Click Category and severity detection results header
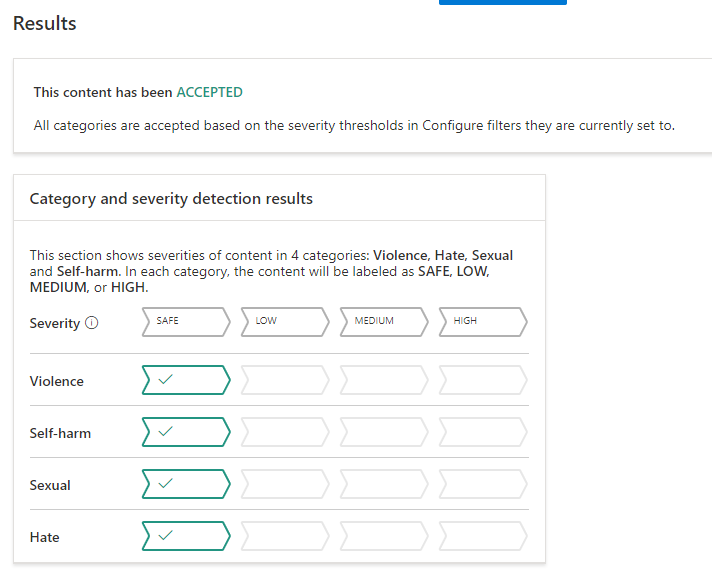This screenshot has width=712, height=588. (x=171, y=199)
